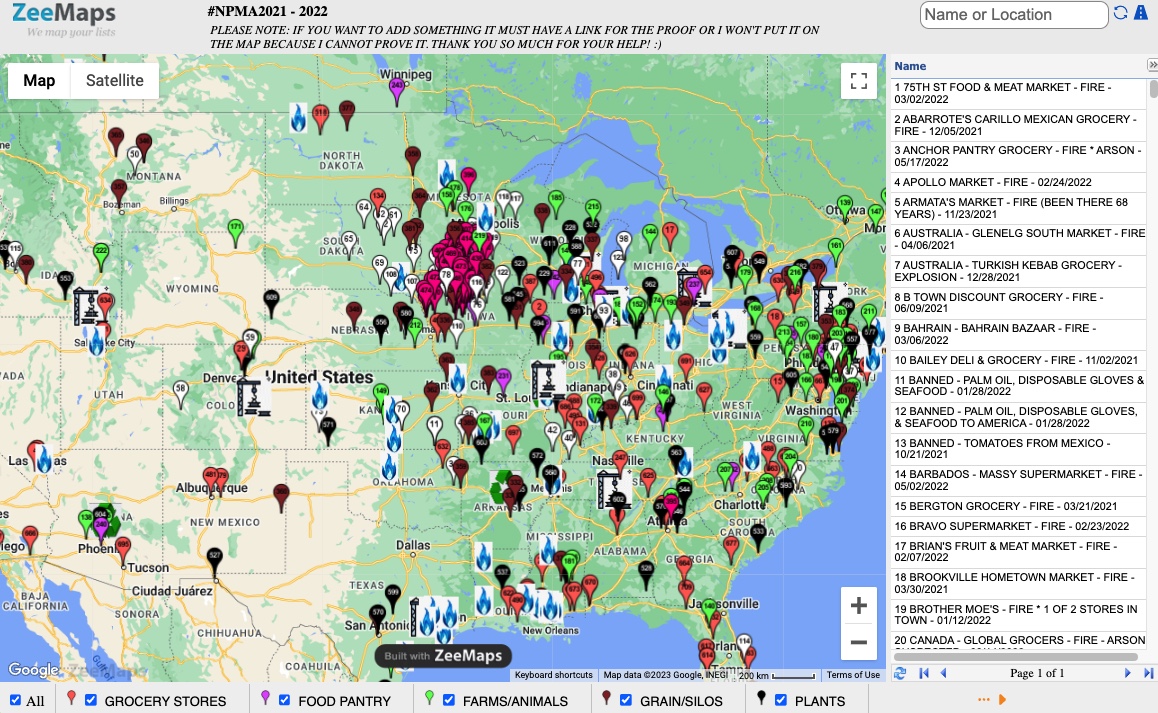
Task: Uncheck the GROCERY STORES checkbox
Action: tap(91, 700)
